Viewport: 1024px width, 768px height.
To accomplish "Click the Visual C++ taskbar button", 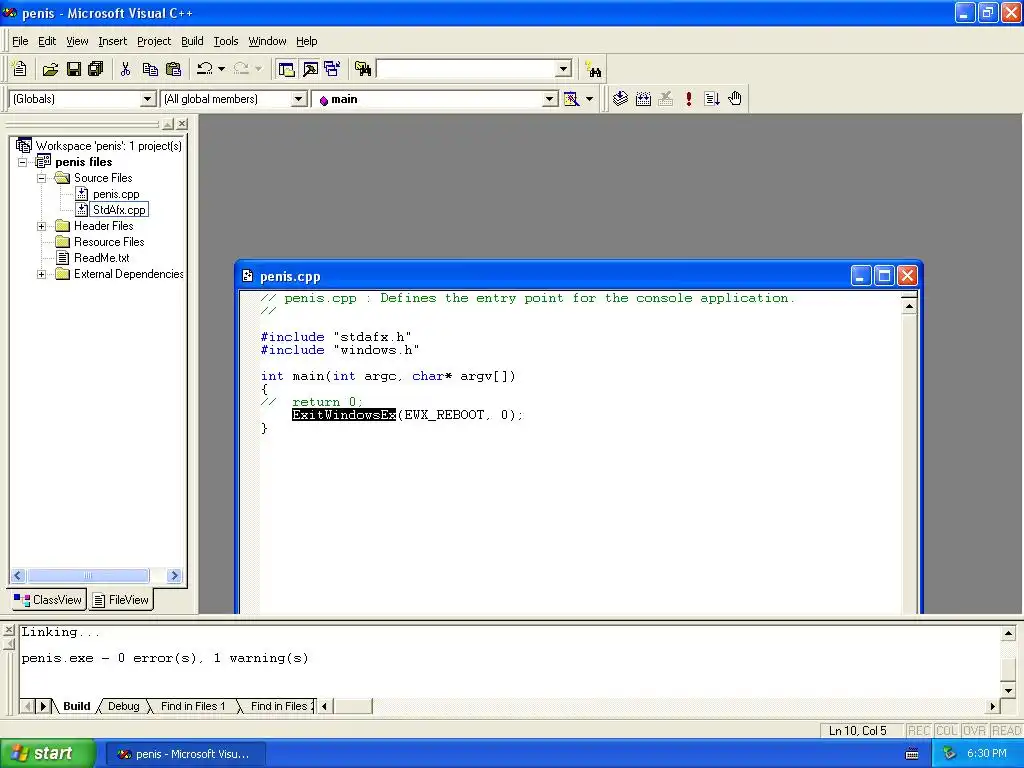I will pos(185,754).
